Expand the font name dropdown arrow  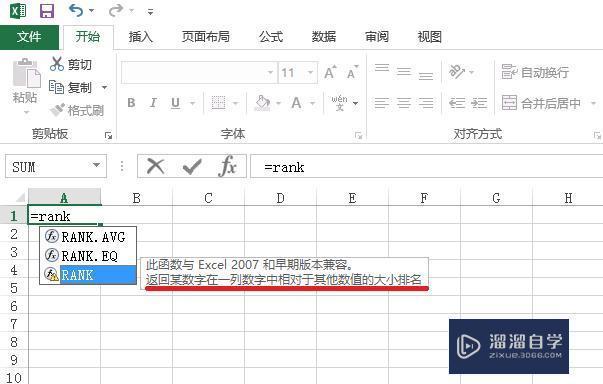tap(271, 73)
